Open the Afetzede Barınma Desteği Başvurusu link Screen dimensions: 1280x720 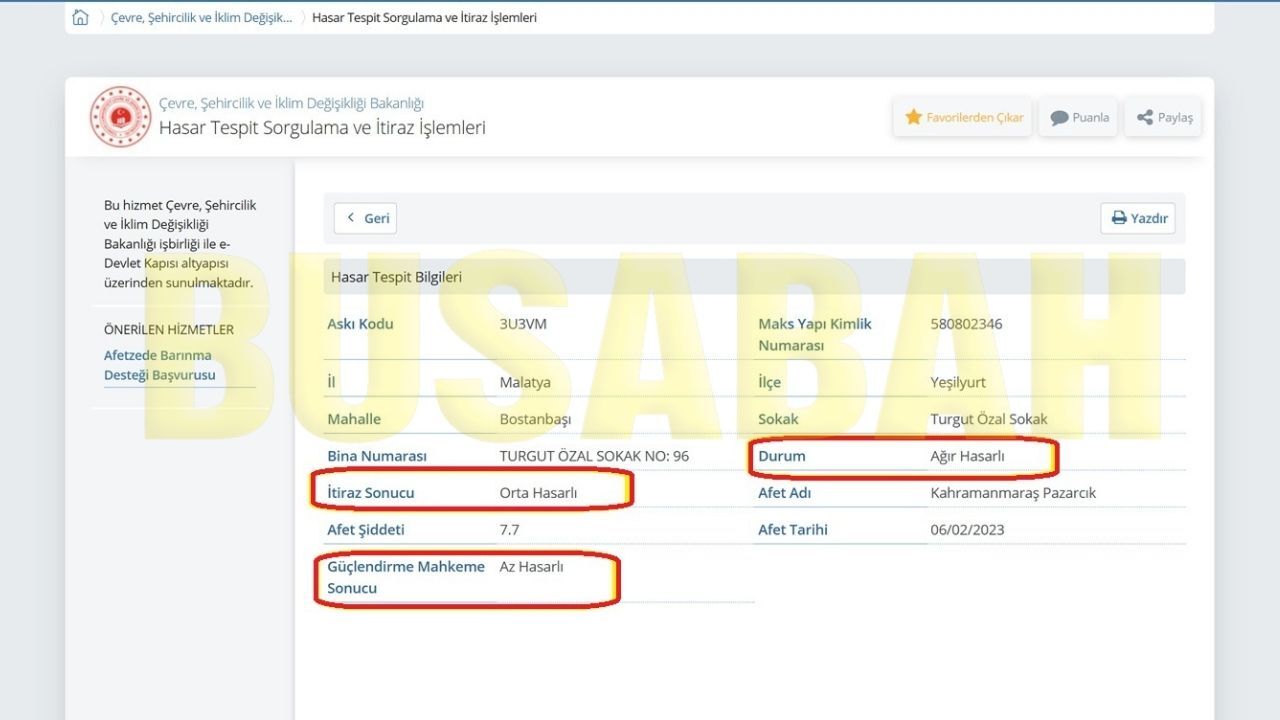click(x=159, y=365)
